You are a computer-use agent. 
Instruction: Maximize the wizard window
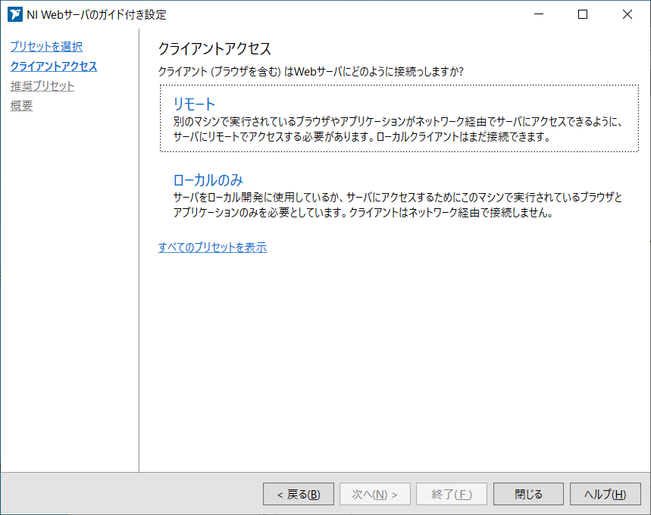pyautogui.click(x=583, y=15)
